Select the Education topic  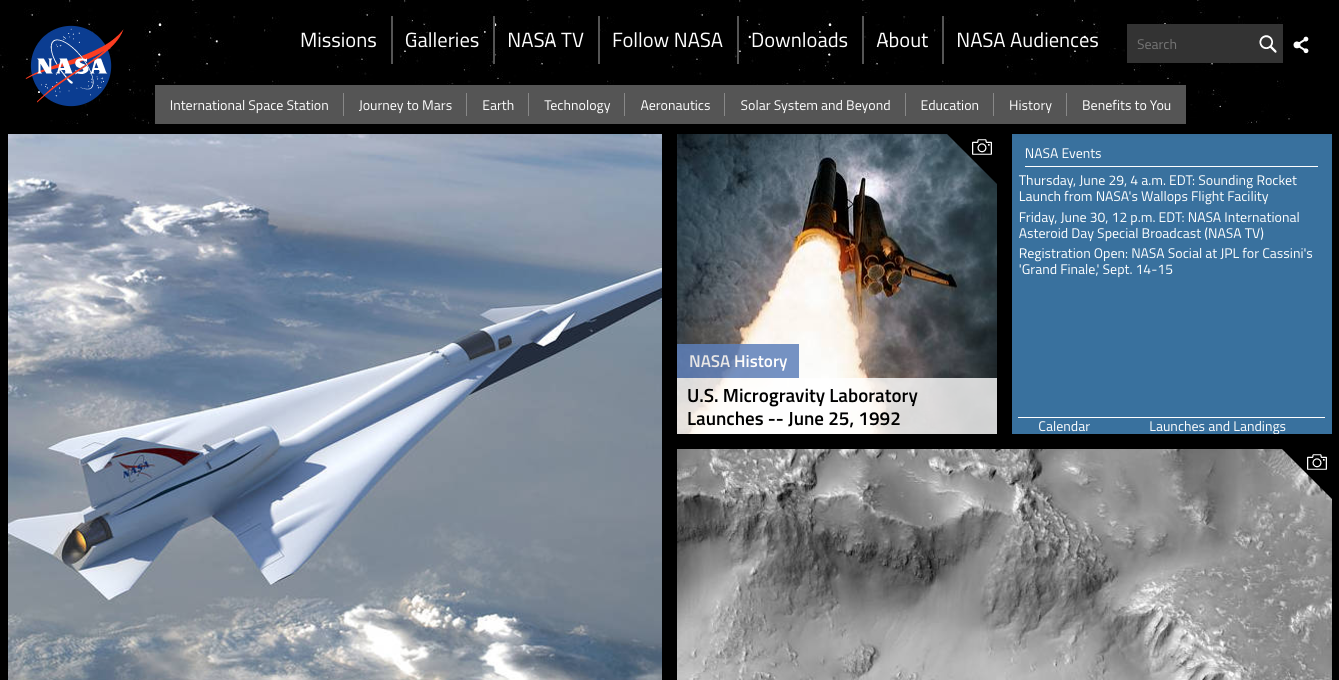(949, 105)
